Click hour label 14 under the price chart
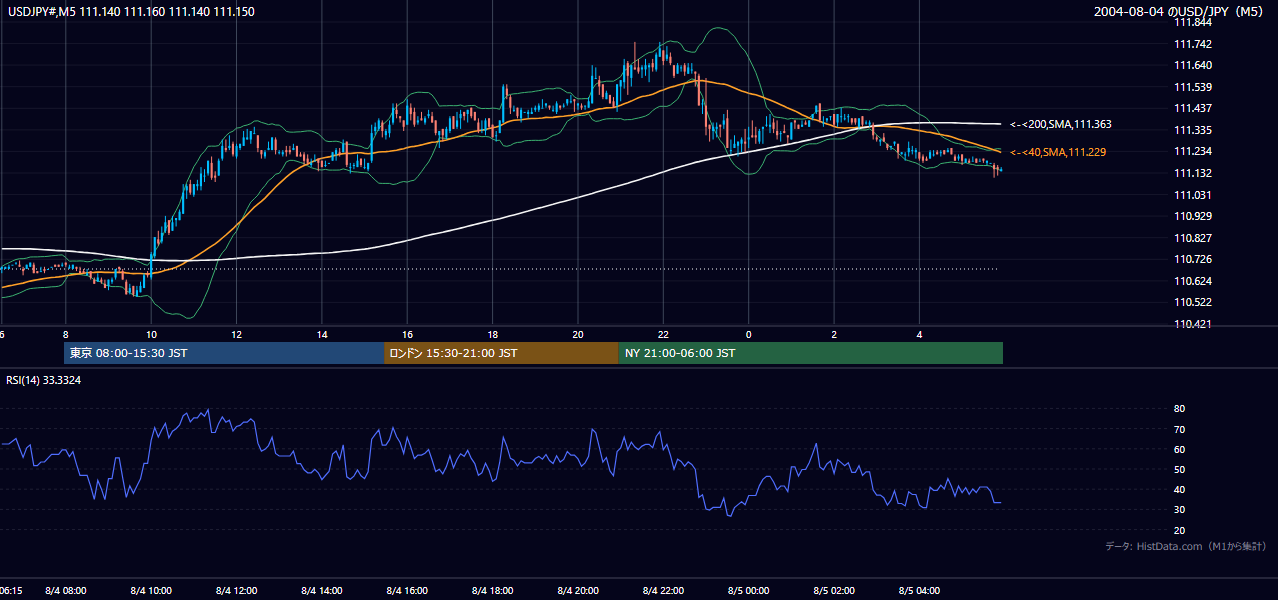Image resolution: width=1278 pixels, height=600 pixels. coord(322,334)
